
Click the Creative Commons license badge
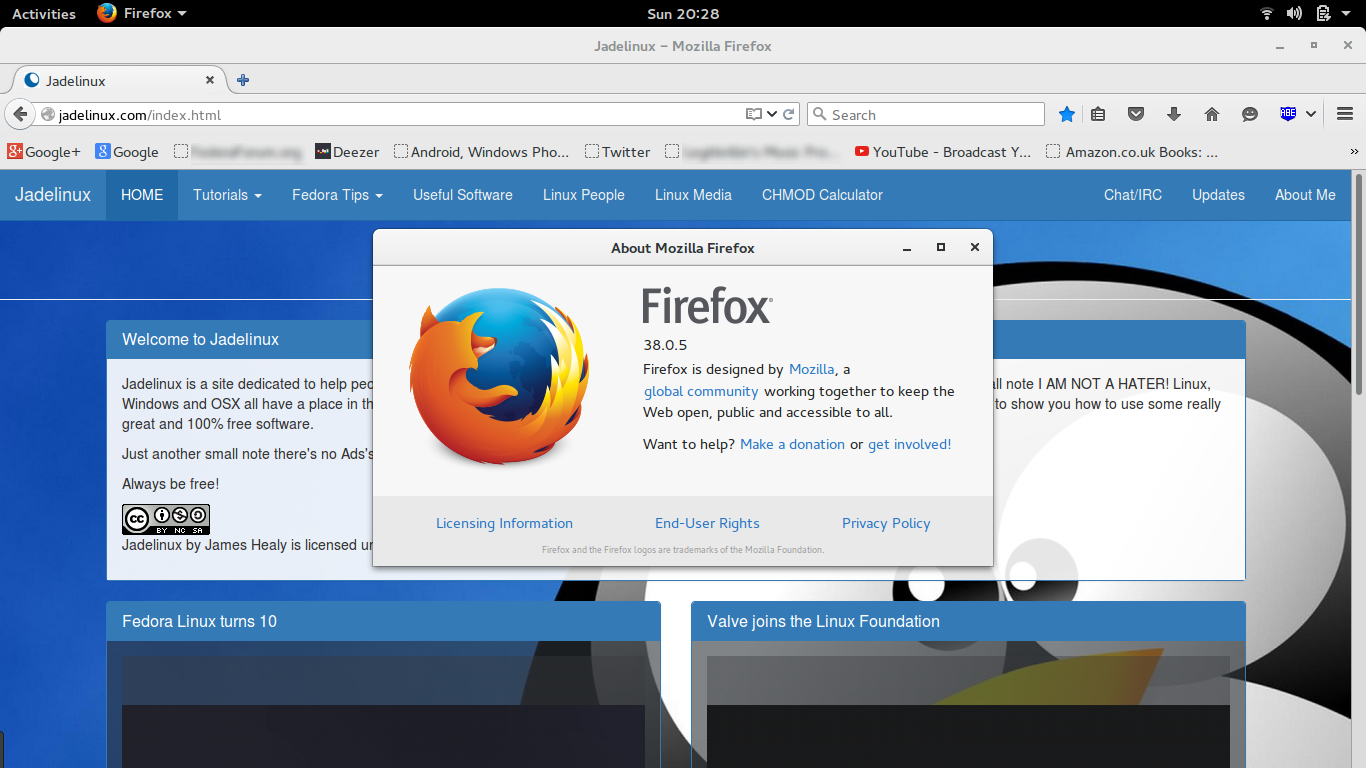(166, 520)
